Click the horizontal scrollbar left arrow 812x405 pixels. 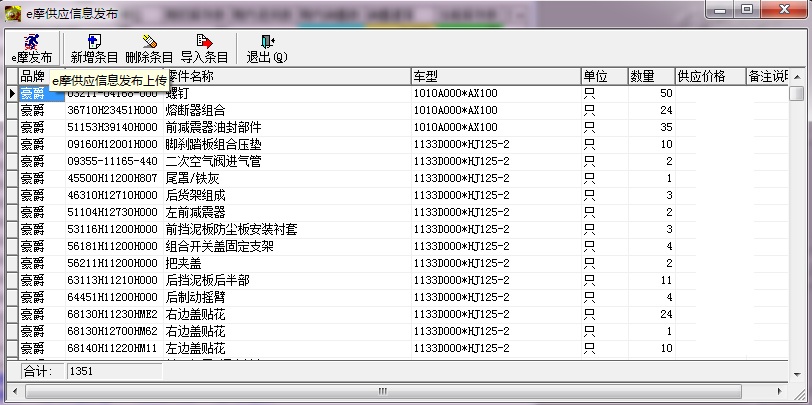pos(14,391)
